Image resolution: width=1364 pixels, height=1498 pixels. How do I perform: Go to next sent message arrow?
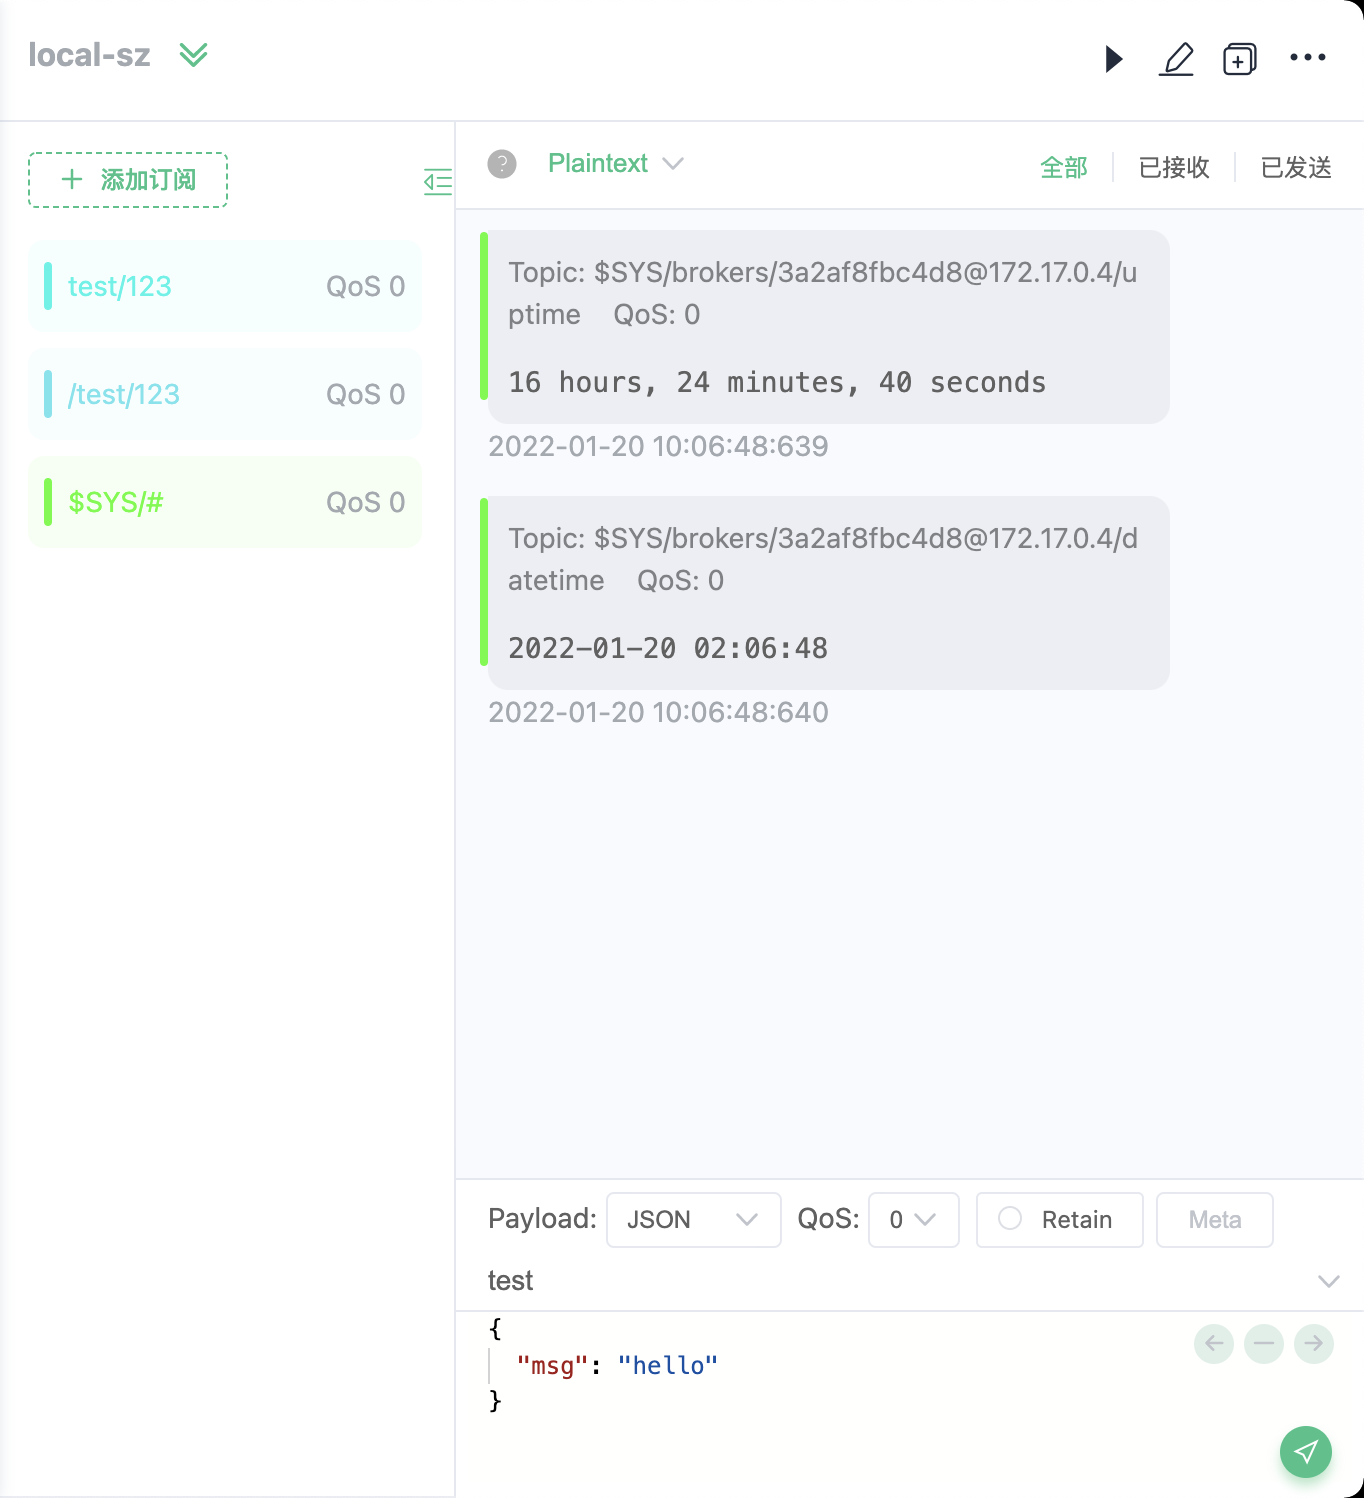pyautogui.click(x=1314, y=1343)
